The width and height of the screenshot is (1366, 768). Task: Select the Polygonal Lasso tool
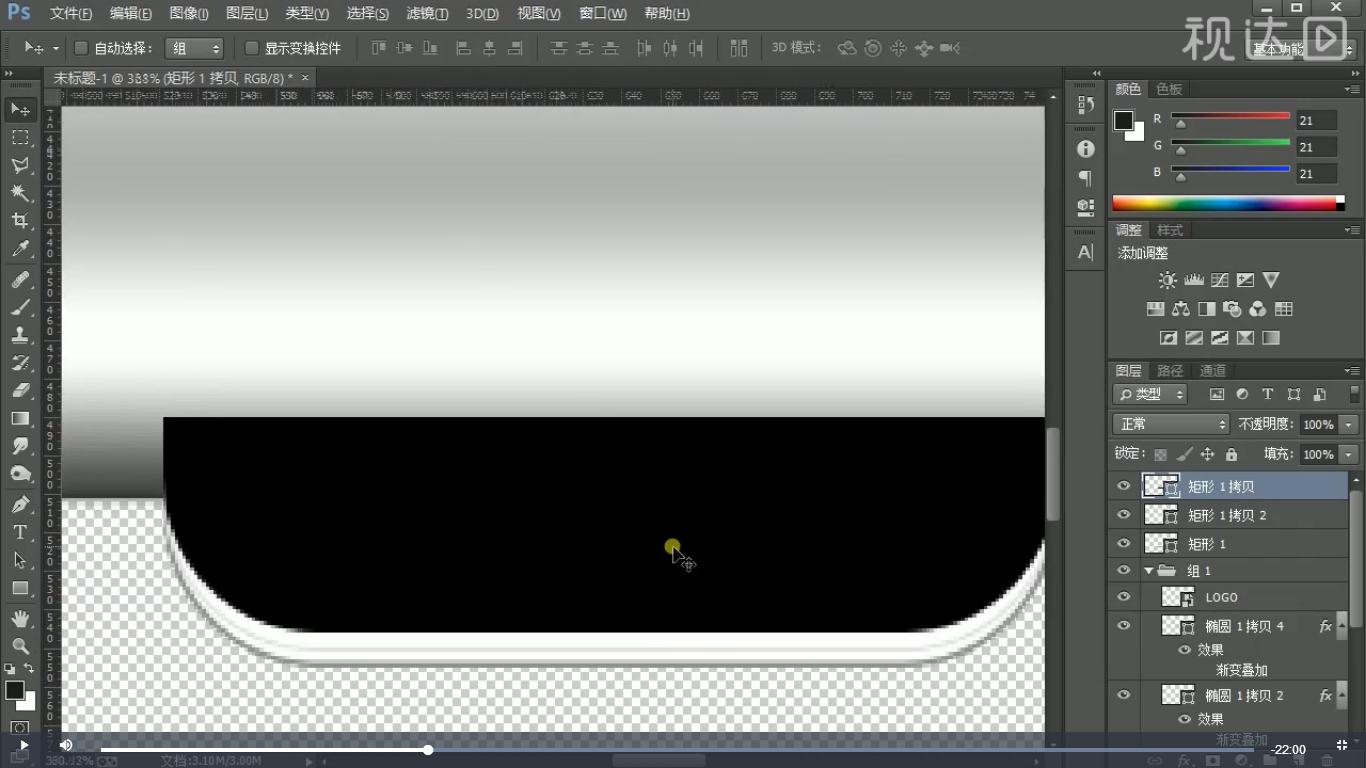click(x=20, y=165)
